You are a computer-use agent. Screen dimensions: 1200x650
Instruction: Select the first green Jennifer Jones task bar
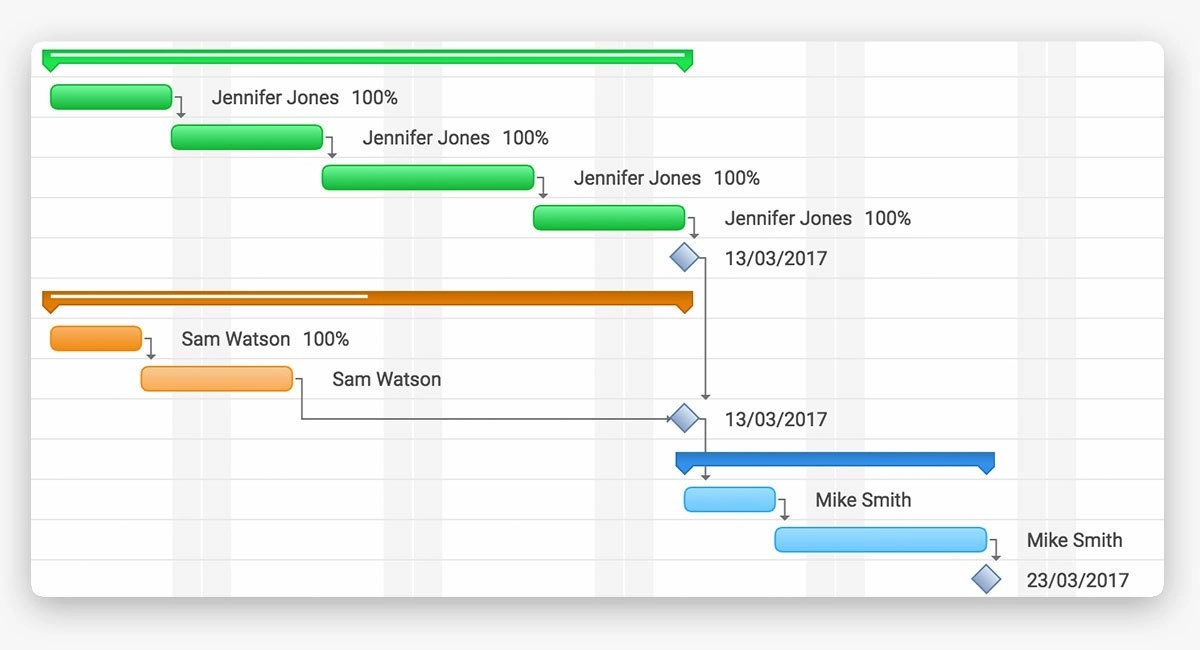tap(111, 97)
